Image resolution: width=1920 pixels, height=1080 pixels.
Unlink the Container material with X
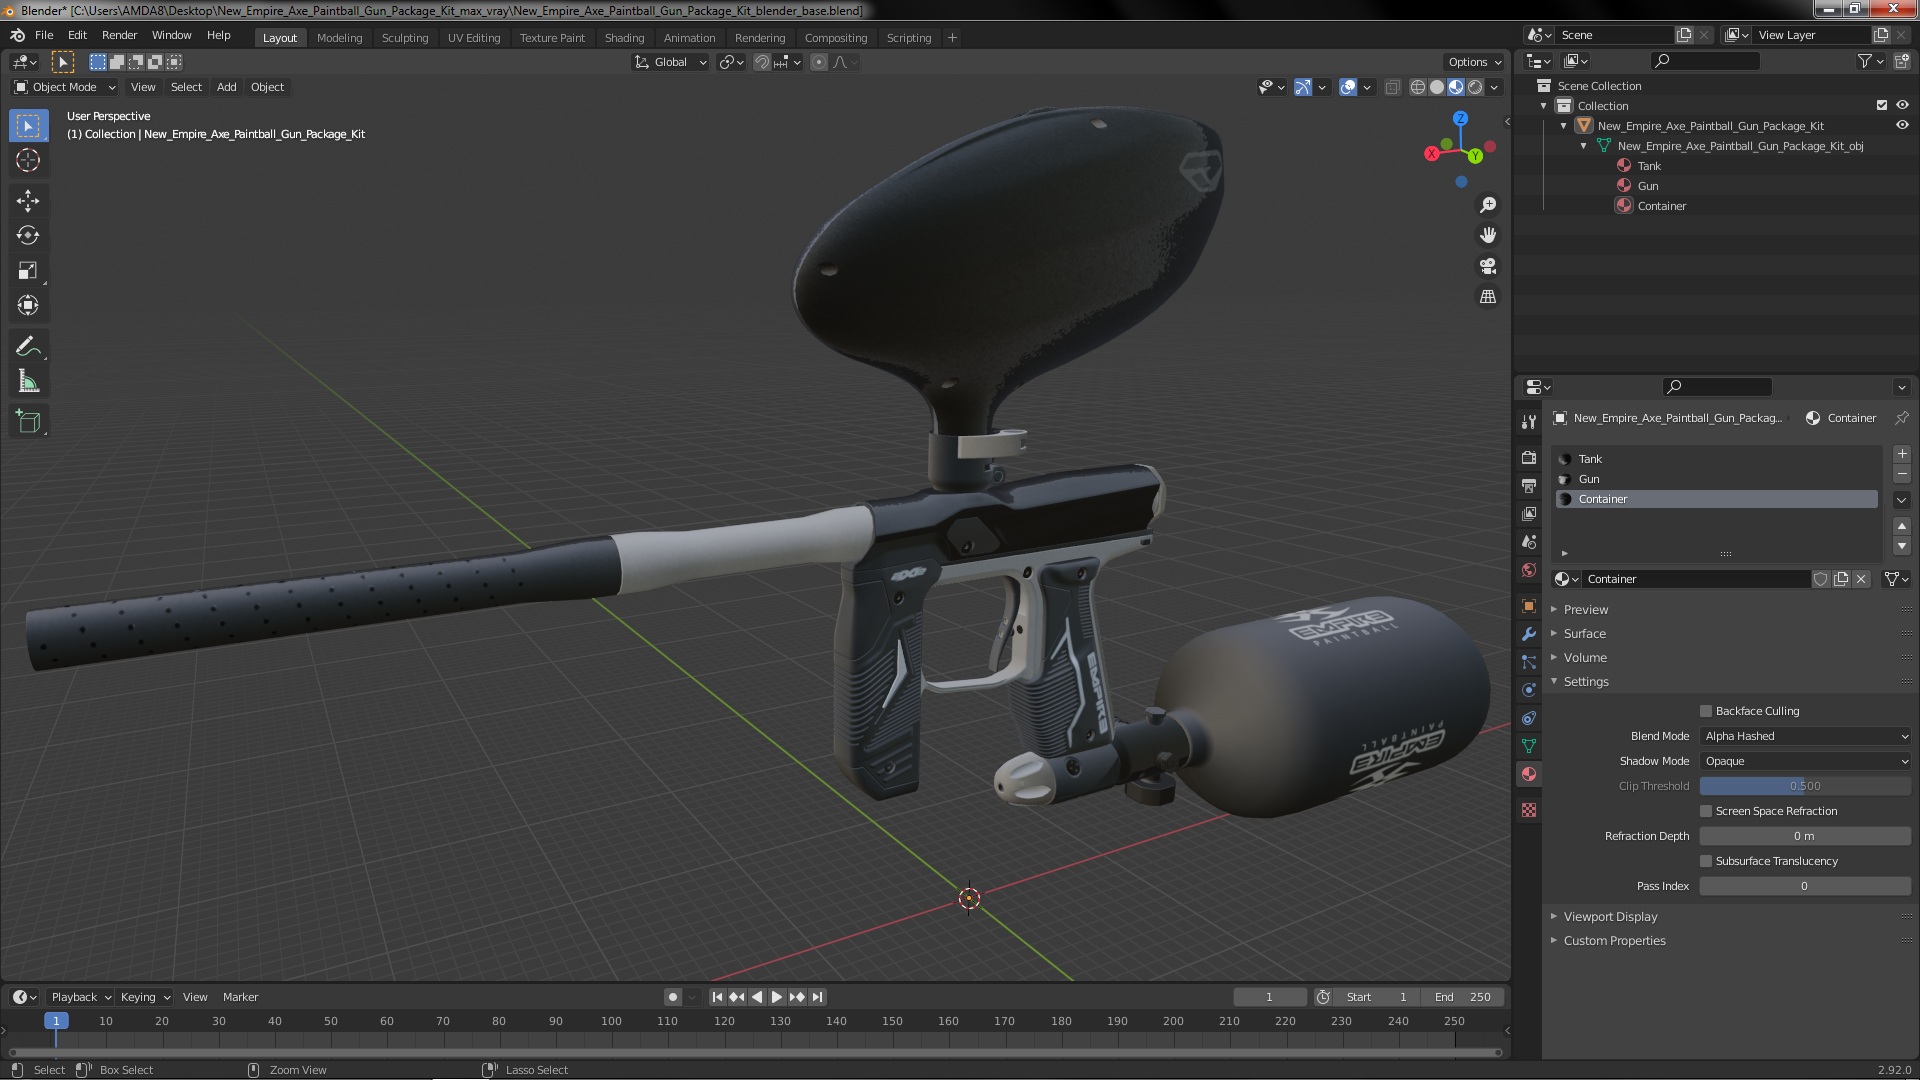pyautogui.click(x=1861, y=579)
